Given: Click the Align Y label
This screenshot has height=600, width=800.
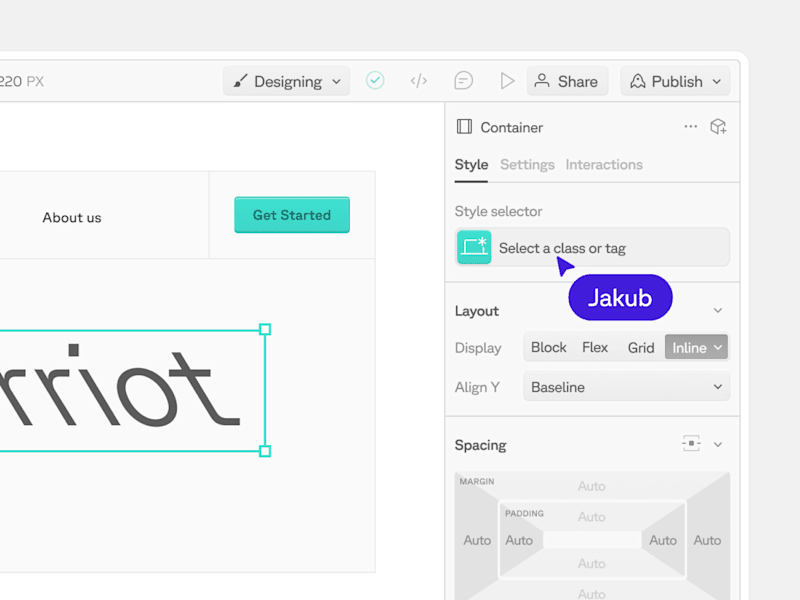Looking at the screenshot, I should pyautogui.click(x=477, y=387).
